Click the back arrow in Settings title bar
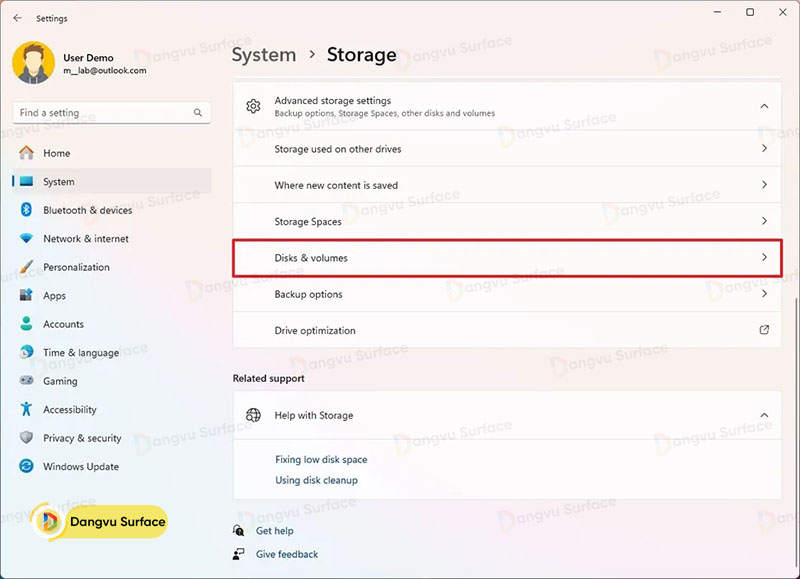Image resolution: width=800 pixels, height=579 pixels. 17,18
